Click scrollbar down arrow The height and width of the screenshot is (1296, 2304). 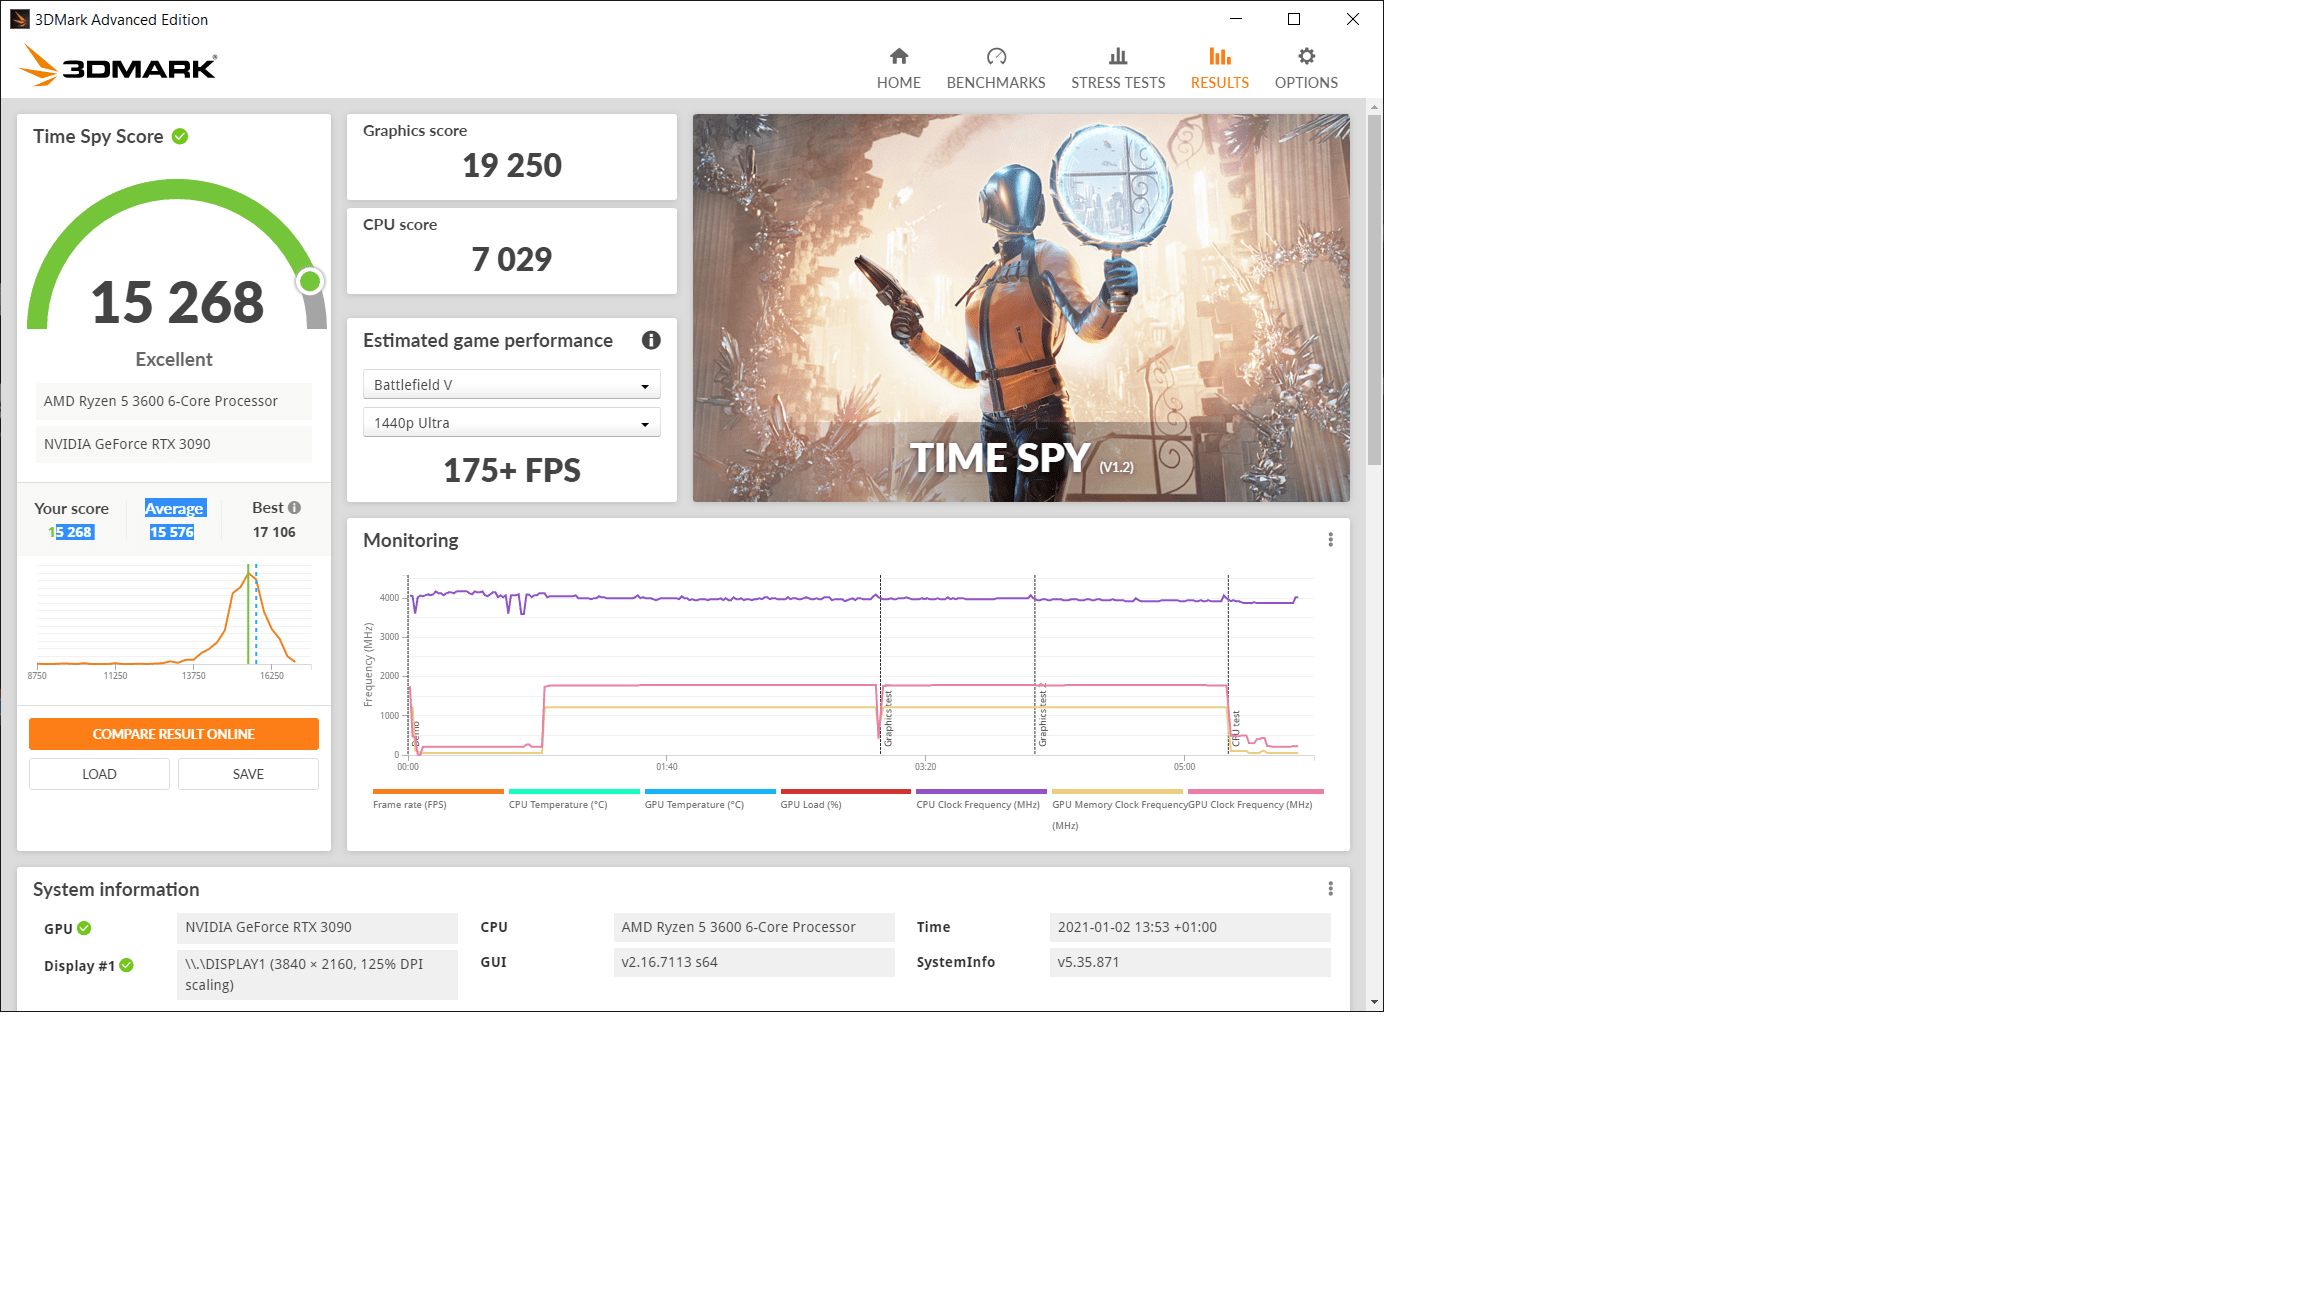coord(1375,1001)
